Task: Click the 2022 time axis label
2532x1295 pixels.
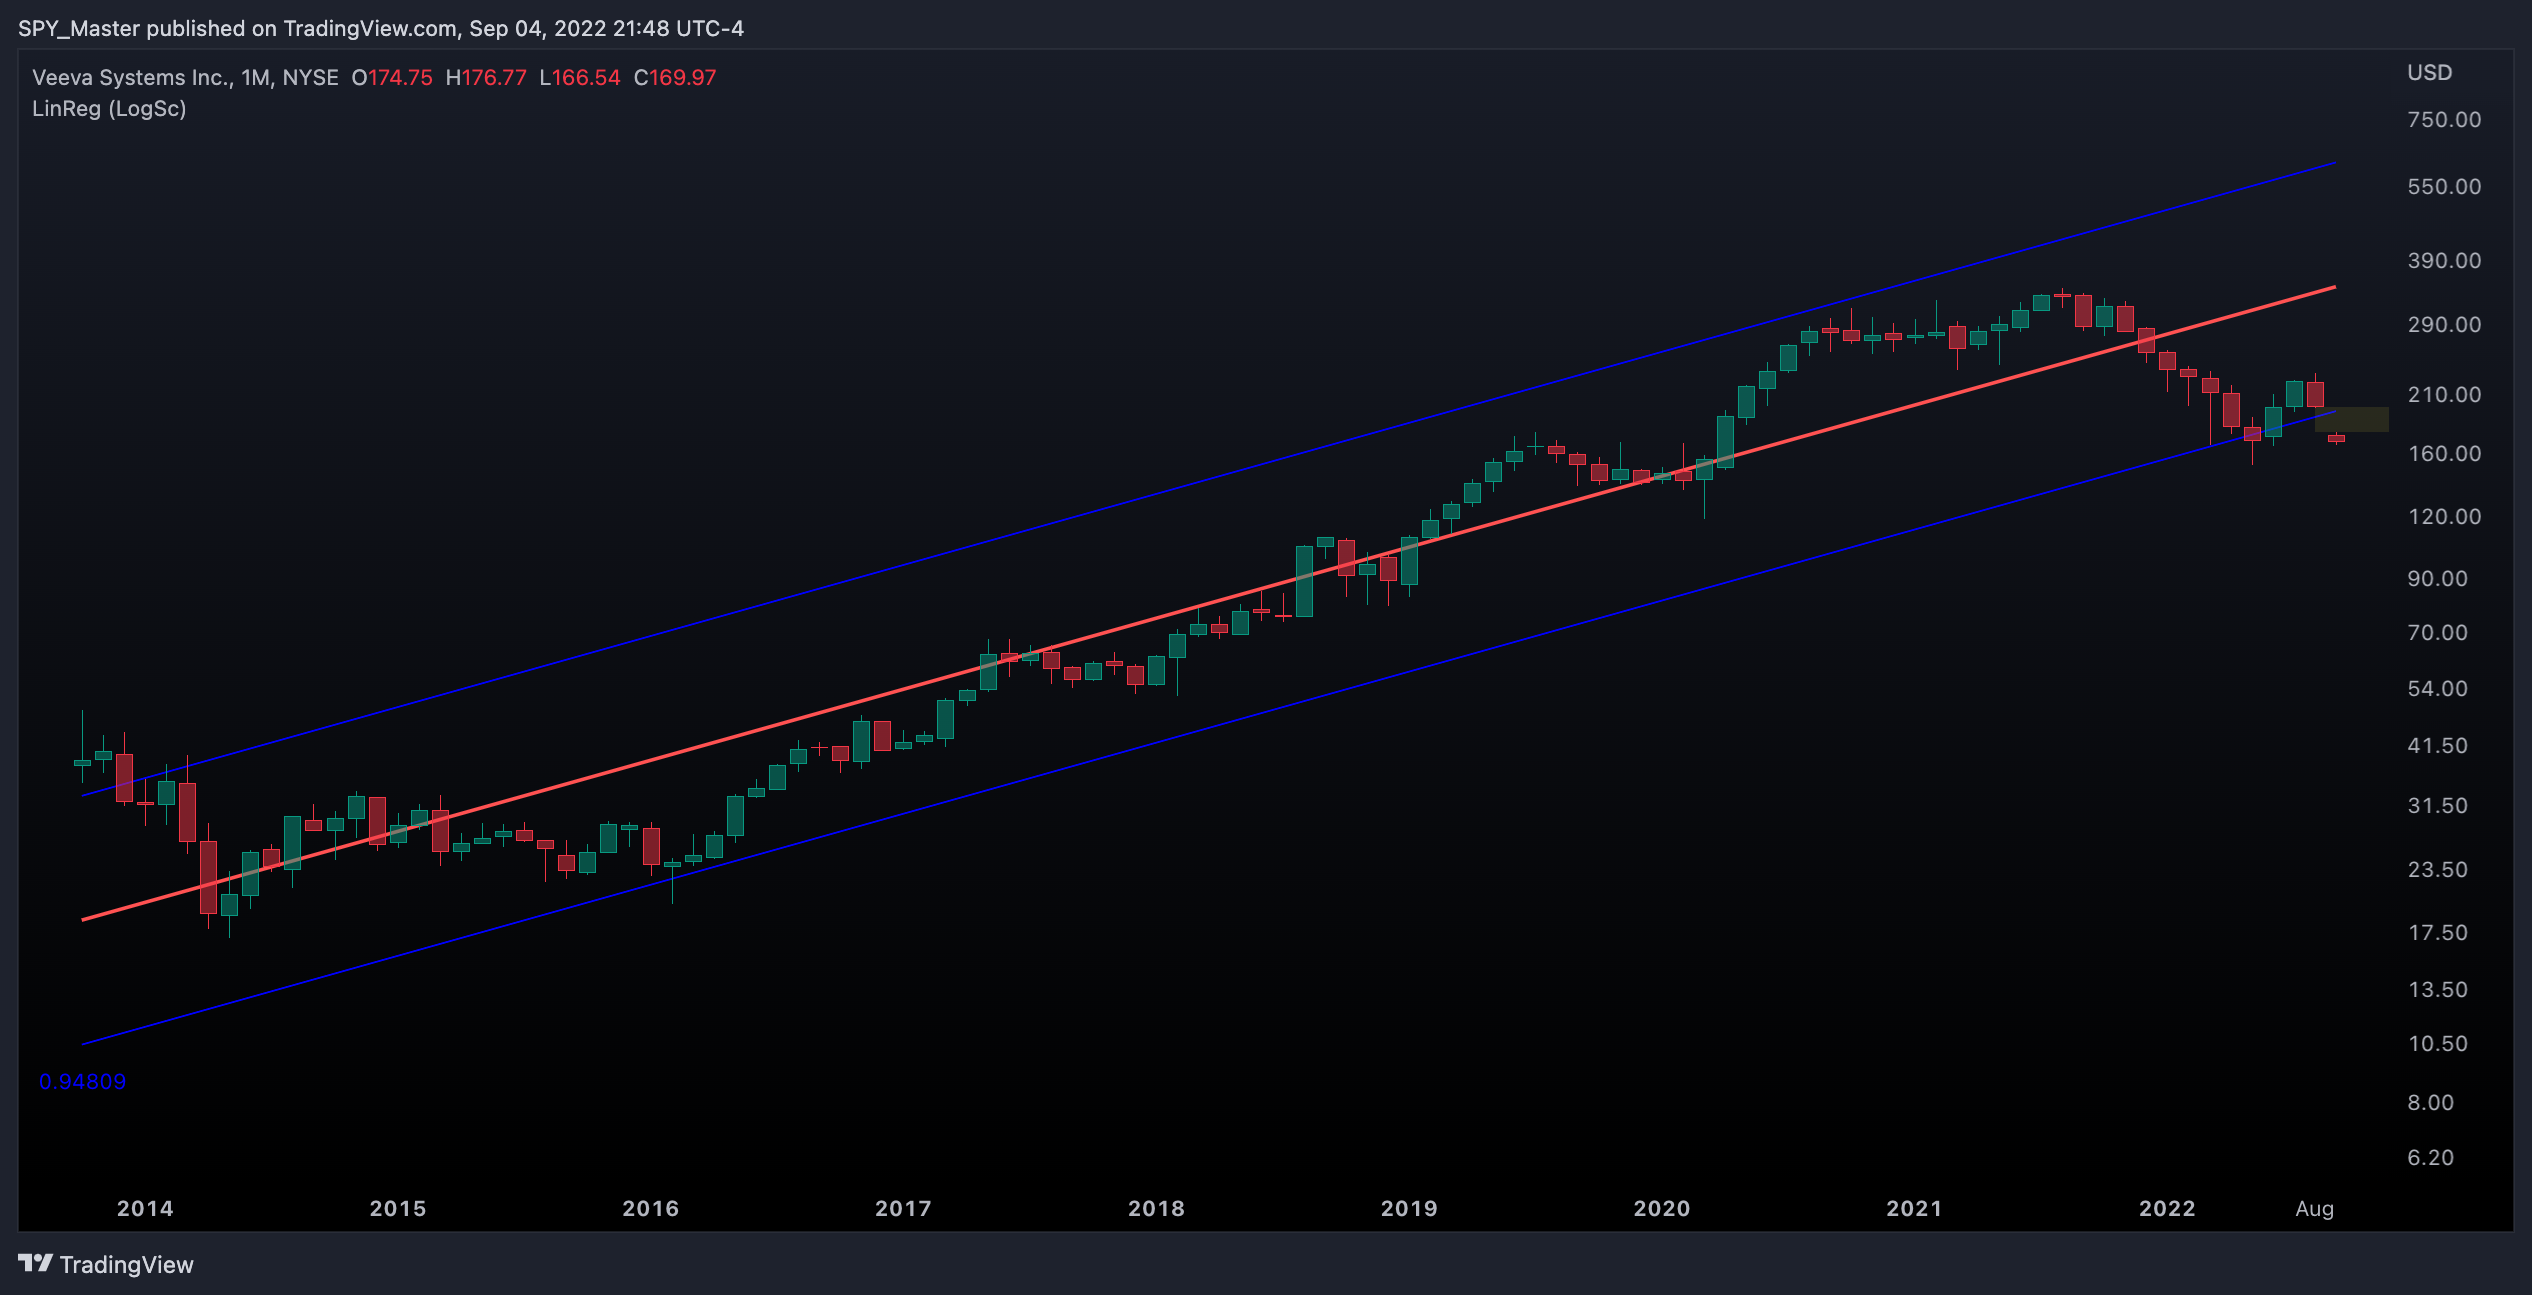Action: pyautogui.click(x=2168, y=1208)
